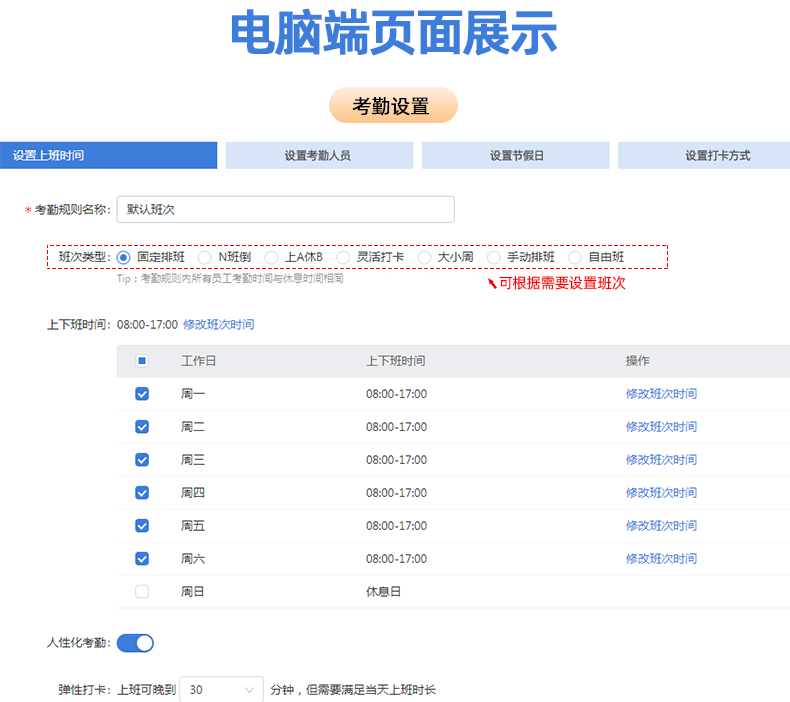Uncheck the 周六 workday checkbox
The image size is (790, 702).
pos(142,558)
